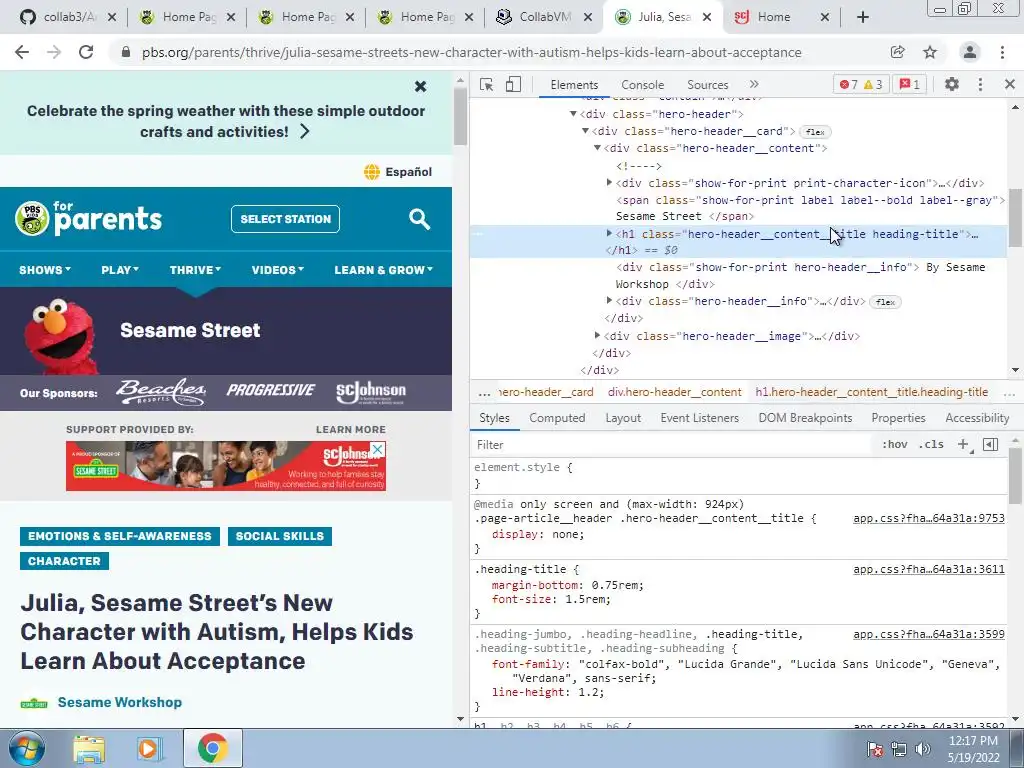Open the SHOWS dropdown menu
Screen dimensions: 1024x768
45,270
